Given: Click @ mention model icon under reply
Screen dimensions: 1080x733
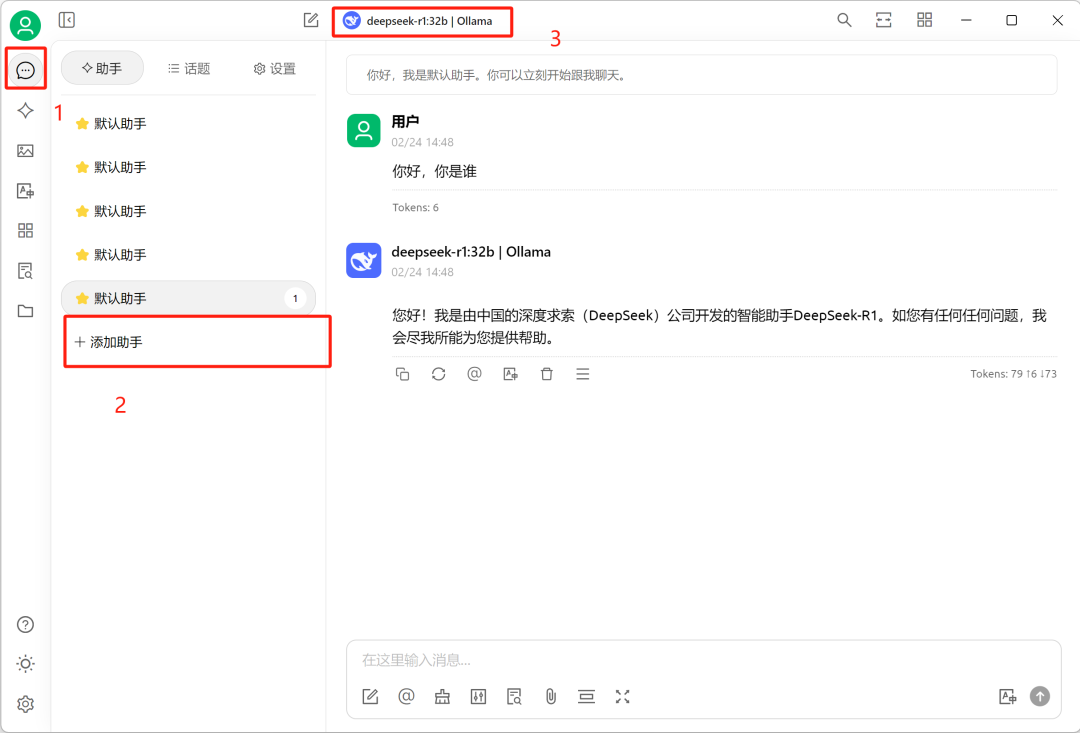Looking at the screenshot, I should click(475, 374).
